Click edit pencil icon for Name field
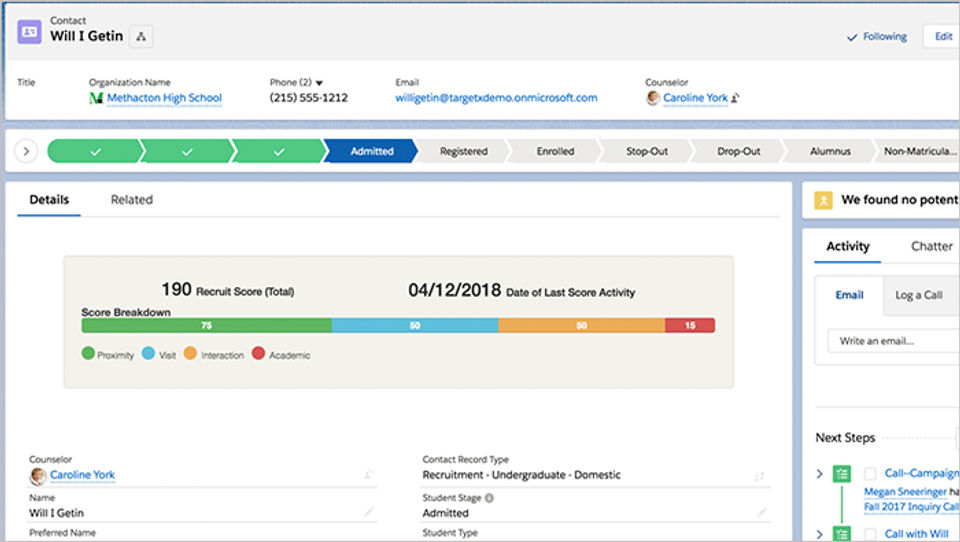The width and height of the screenshot is (960, 542). pos(369,512)
